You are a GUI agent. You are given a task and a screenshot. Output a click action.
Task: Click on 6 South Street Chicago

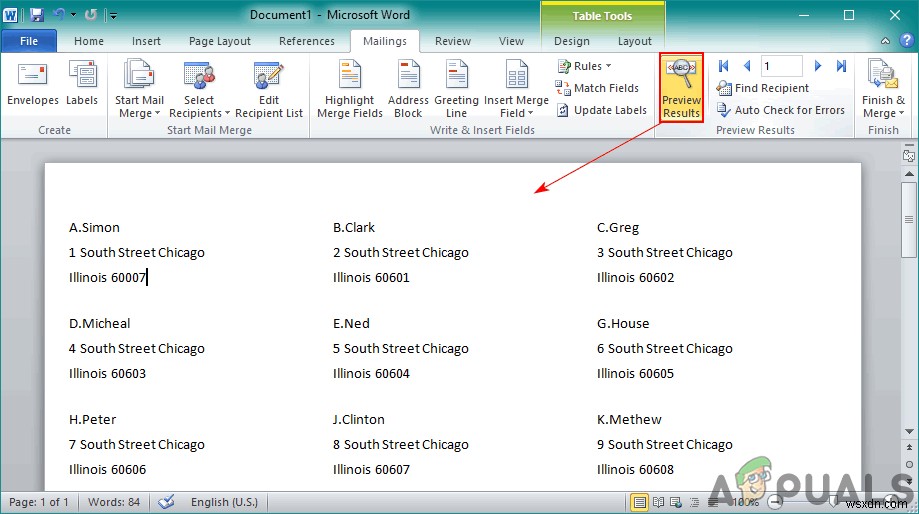point(665,349)
